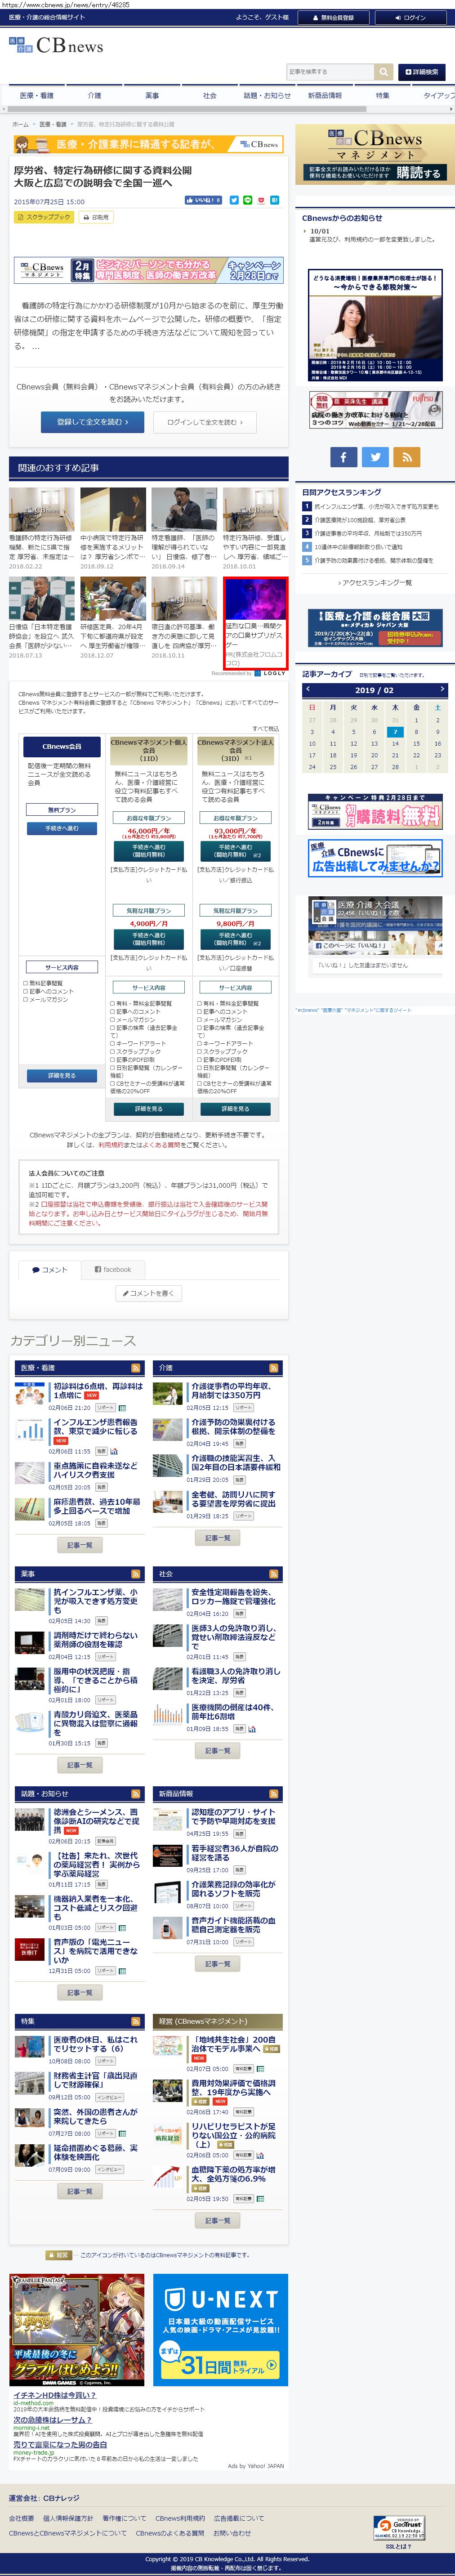
Task: Select 社会 in the navigation bar
Action: click(x=209, y=95)
